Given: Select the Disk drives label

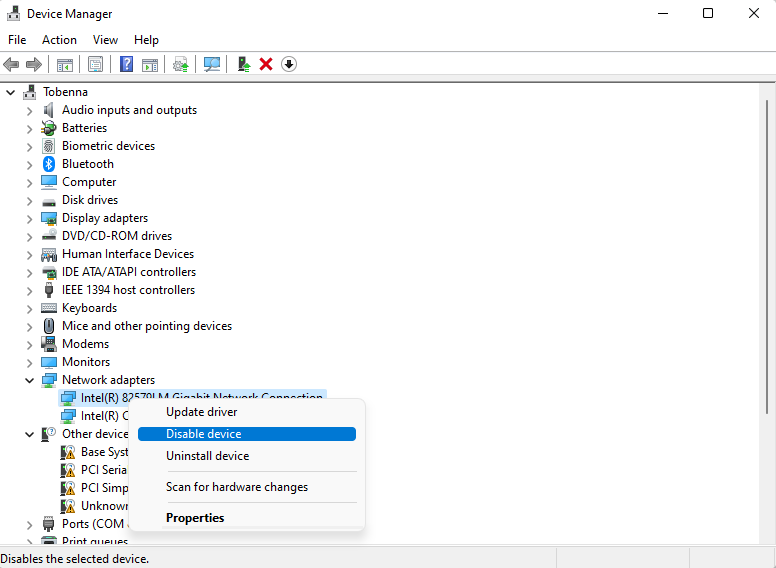Looking at the screenshot, I should pos(90,200).
